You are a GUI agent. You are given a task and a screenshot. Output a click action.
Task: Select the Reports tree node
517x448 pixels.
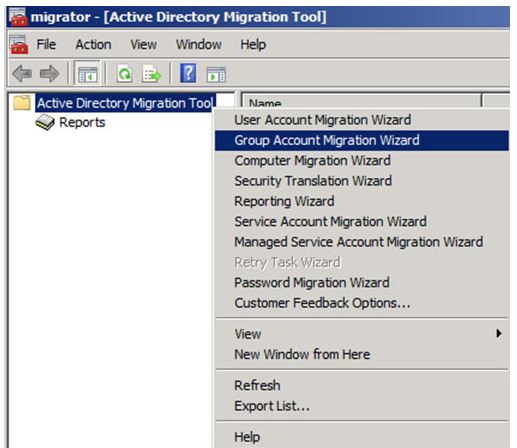[82, 122]
